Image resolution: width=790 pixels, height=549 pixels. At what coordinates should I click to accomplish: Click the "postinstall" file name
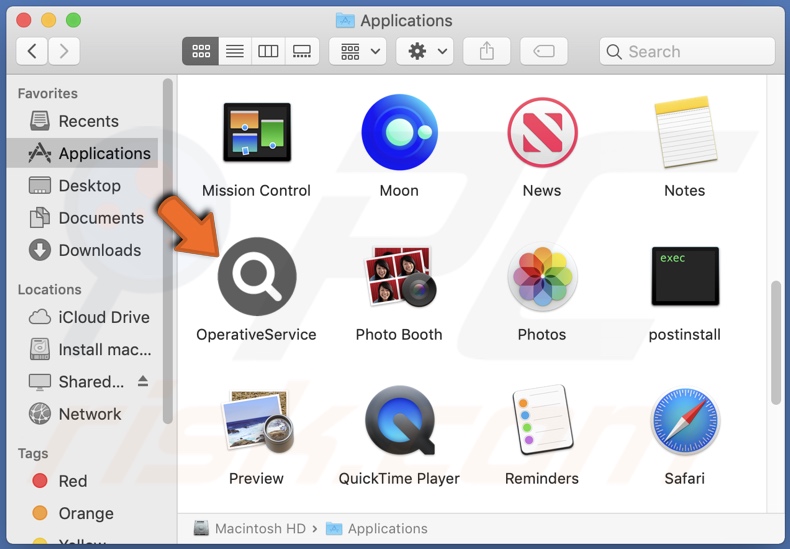pos(685,334)
